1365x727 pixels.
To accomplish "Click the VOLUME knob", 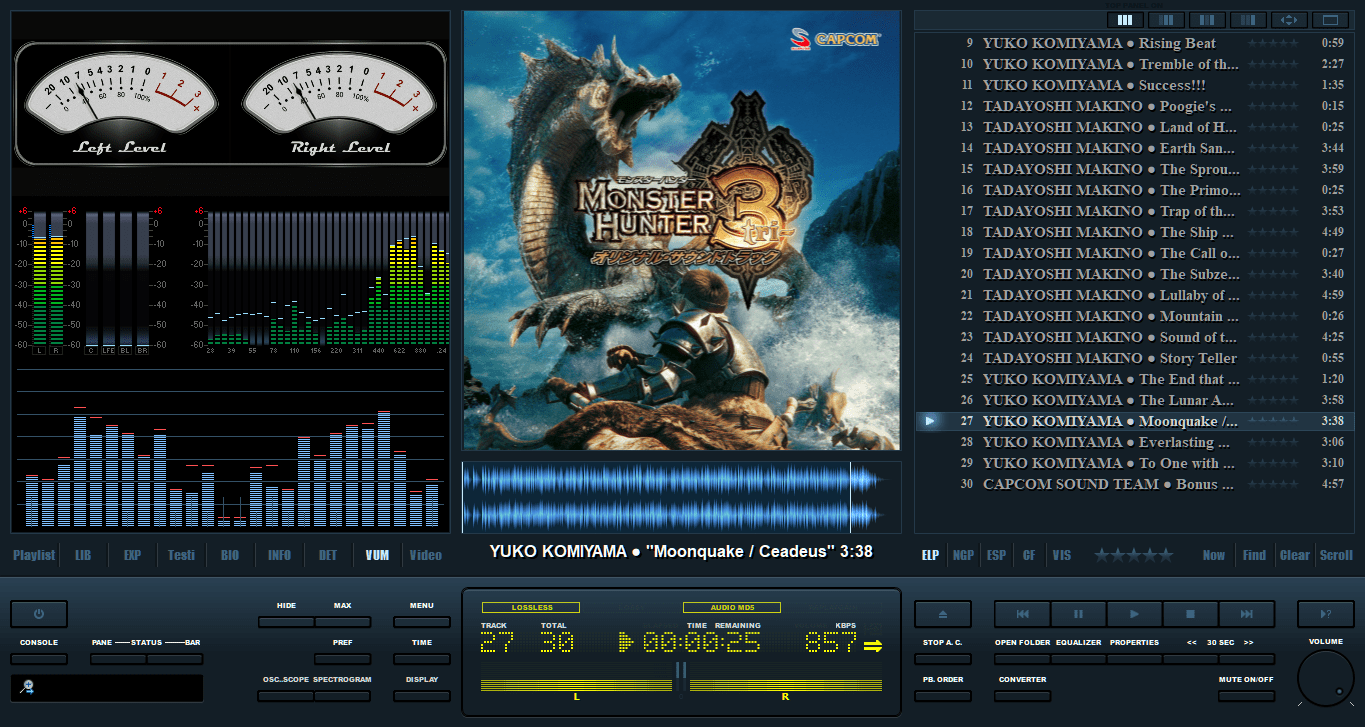I will coord(1326,678).
